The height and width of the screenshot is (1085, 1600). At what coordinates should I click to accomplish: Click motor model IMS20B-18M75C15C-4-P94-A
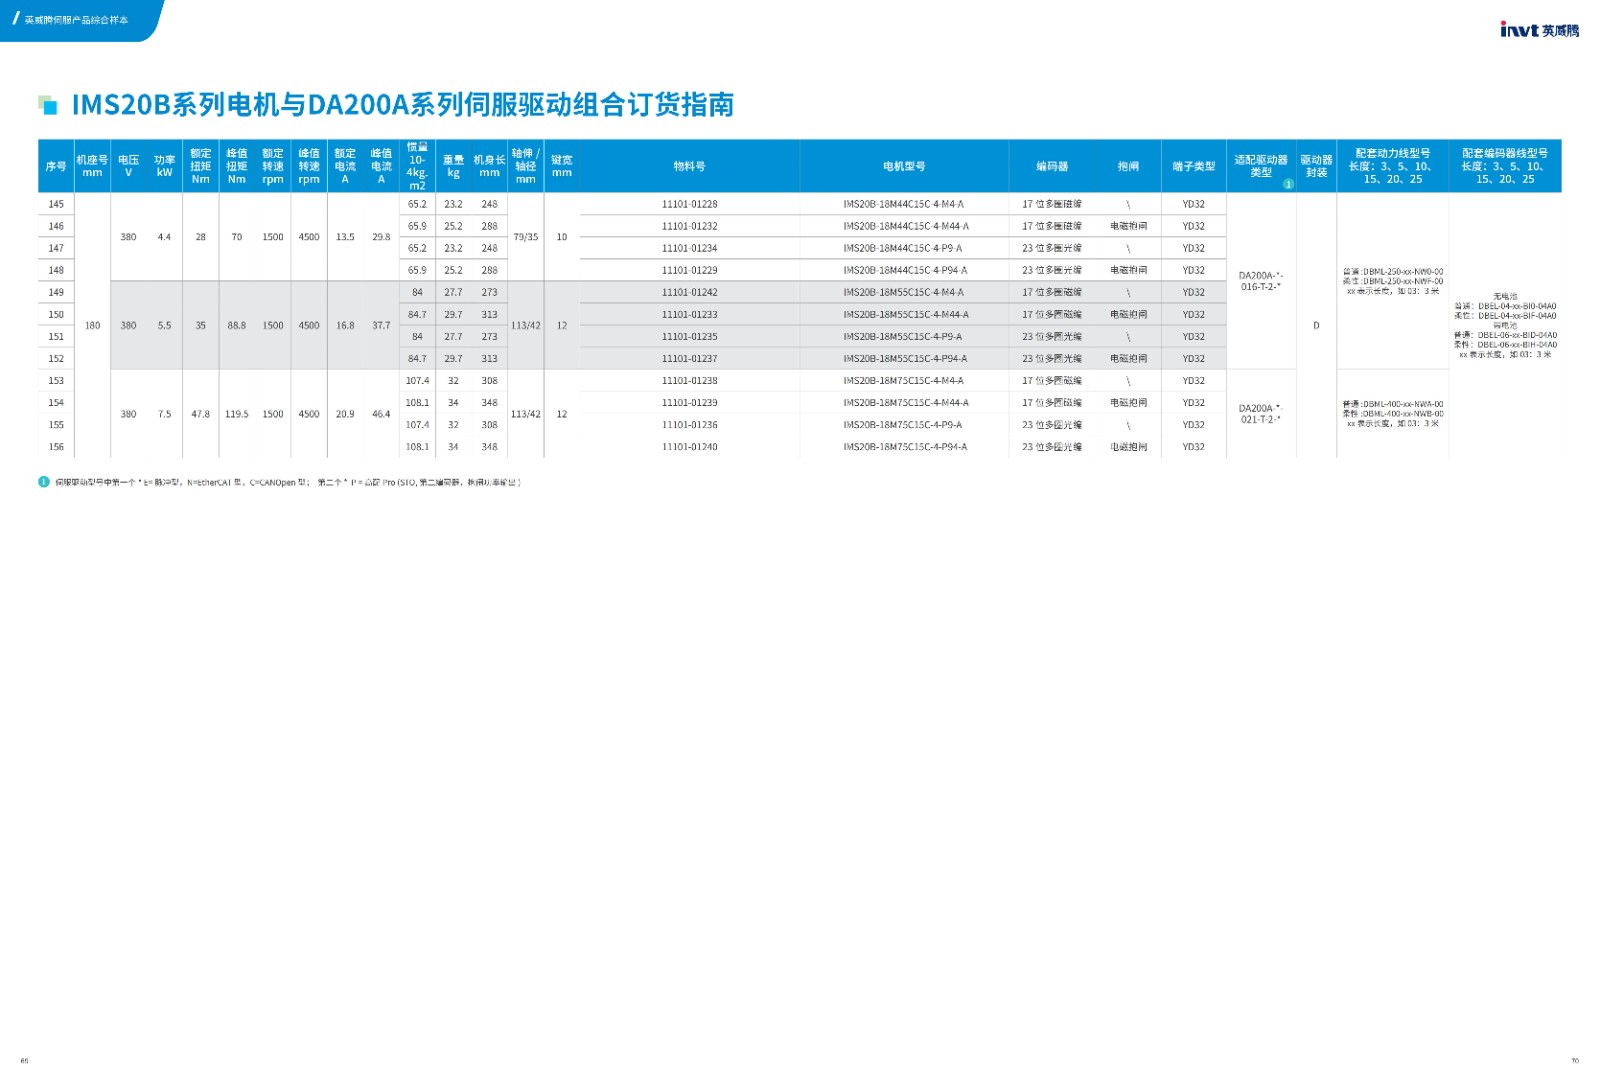click(x=904, y=447)
